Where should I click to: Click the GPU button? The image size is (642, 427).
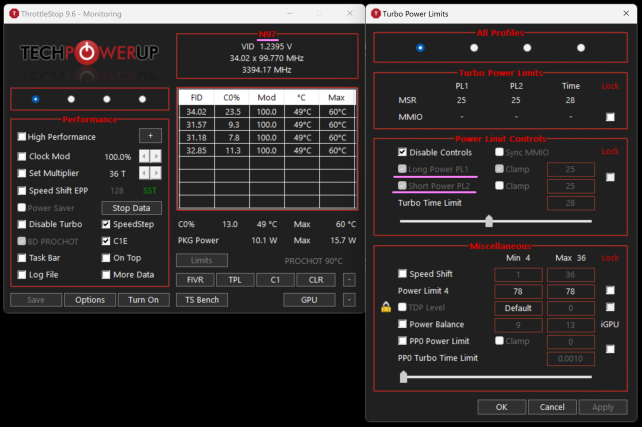point(309,300)
